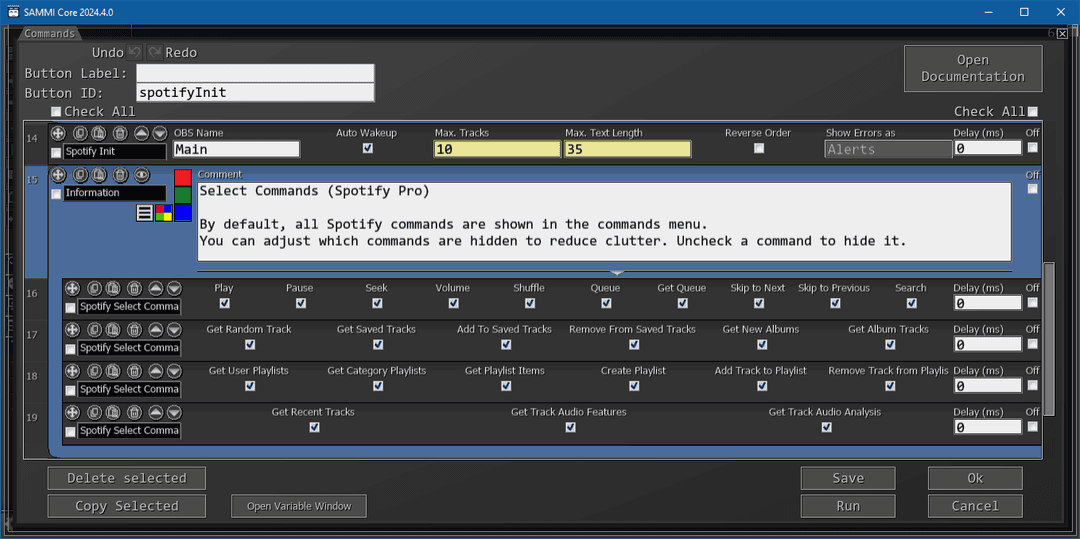Click the Save button
This screenshot has width=1080, height=539.
click(848, 478)
